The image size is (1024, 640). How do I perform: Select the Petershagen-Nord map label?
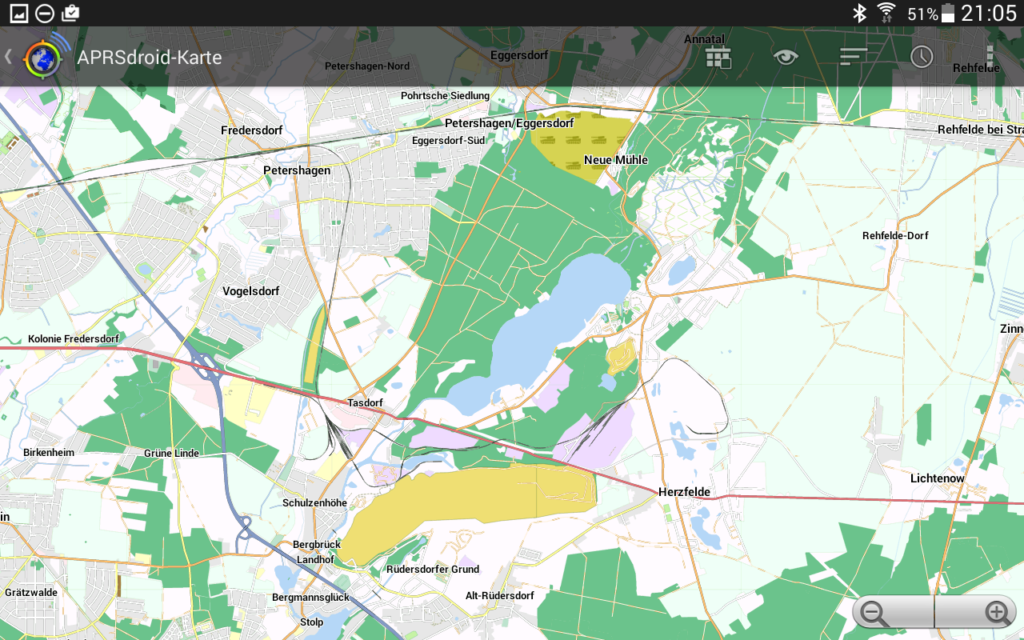tap(367, 66)
